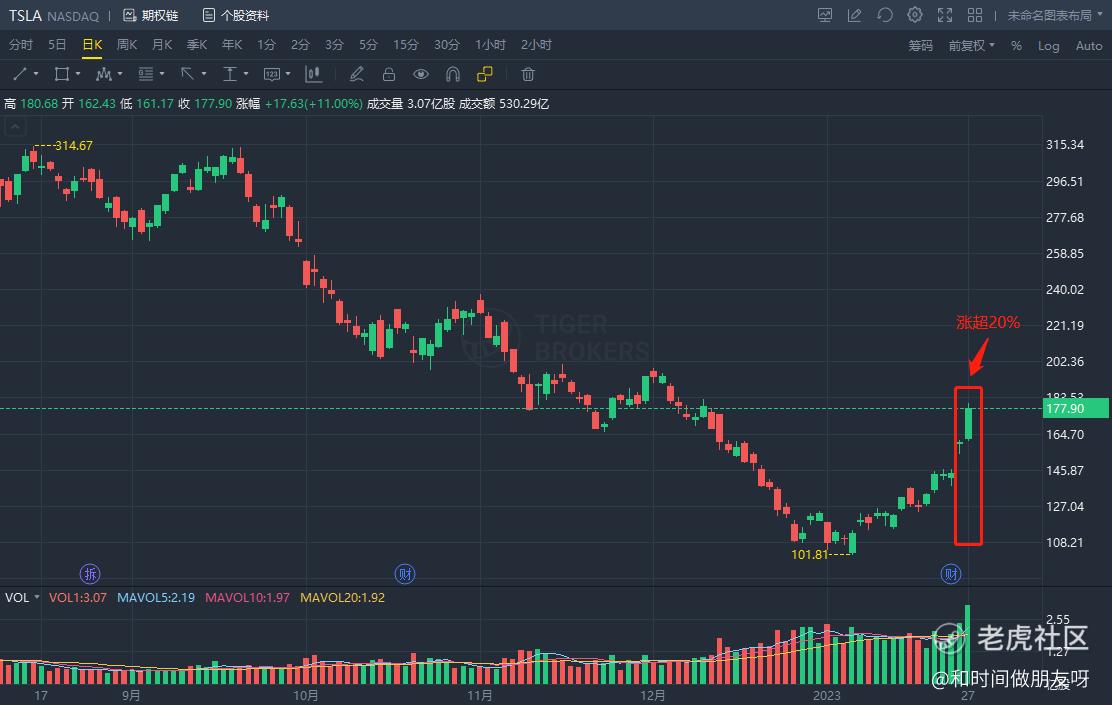This screenshot has width=1112, height=705.
Task: Open the 期权链 options chain
Action: tap(150, 15)
